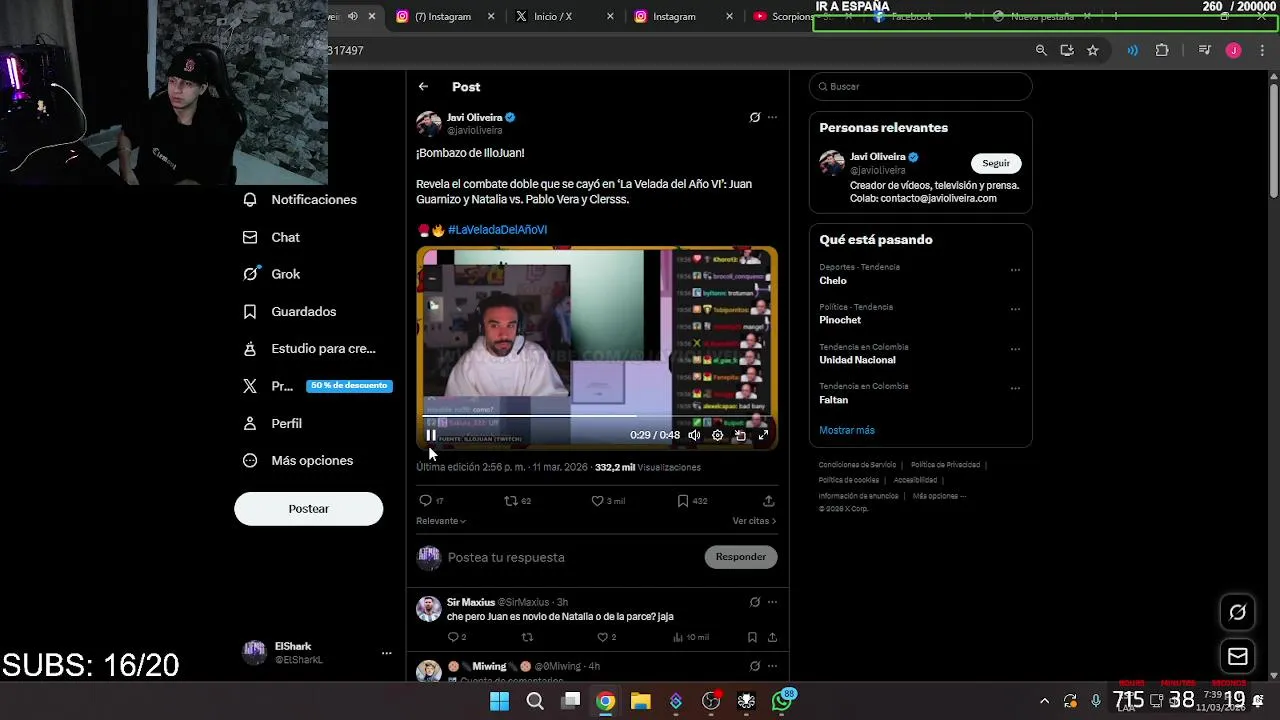Open taskbar Search icon
The image size is (1280, 720).
click(x=535, y=701)
